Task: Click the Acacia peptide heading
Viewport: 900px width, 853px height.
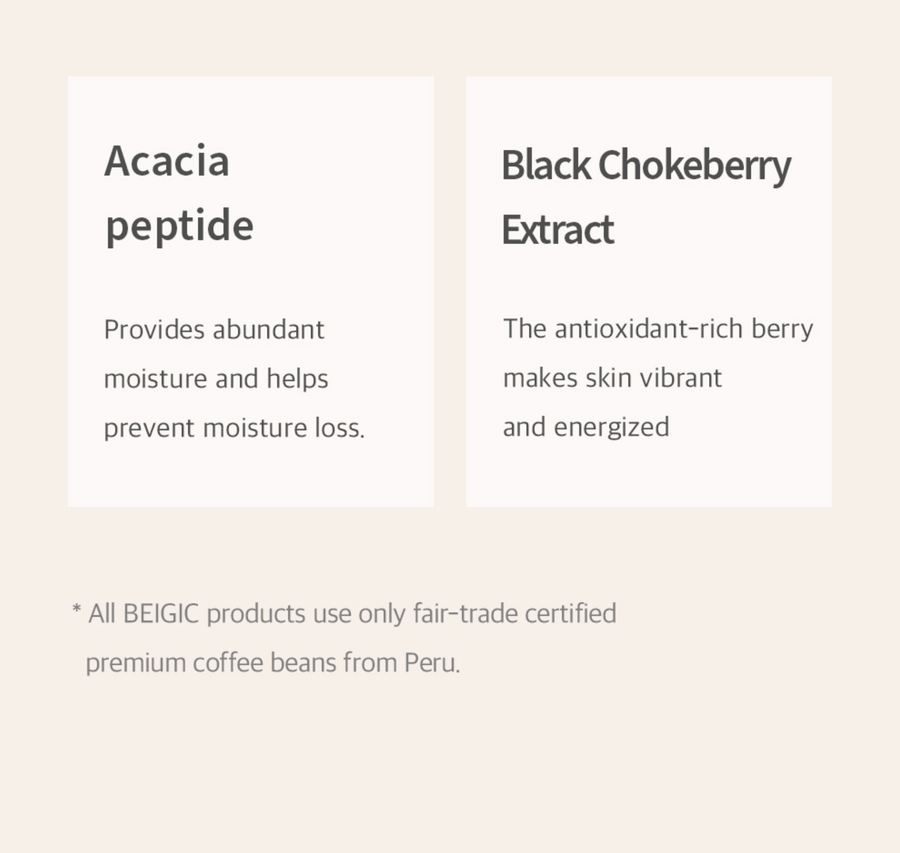Action: click(x=179, y=194)
